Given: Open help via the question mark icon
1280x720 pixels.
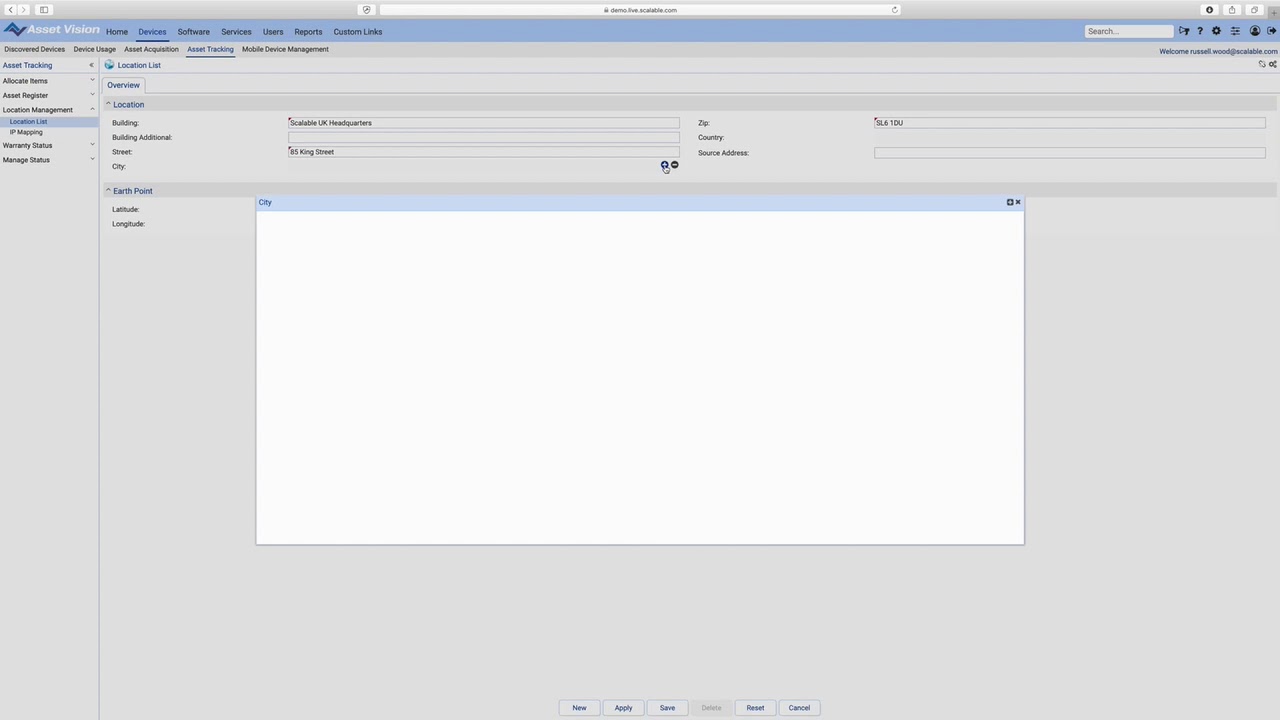Looking at the screenshot, I should pos(1200,31).
